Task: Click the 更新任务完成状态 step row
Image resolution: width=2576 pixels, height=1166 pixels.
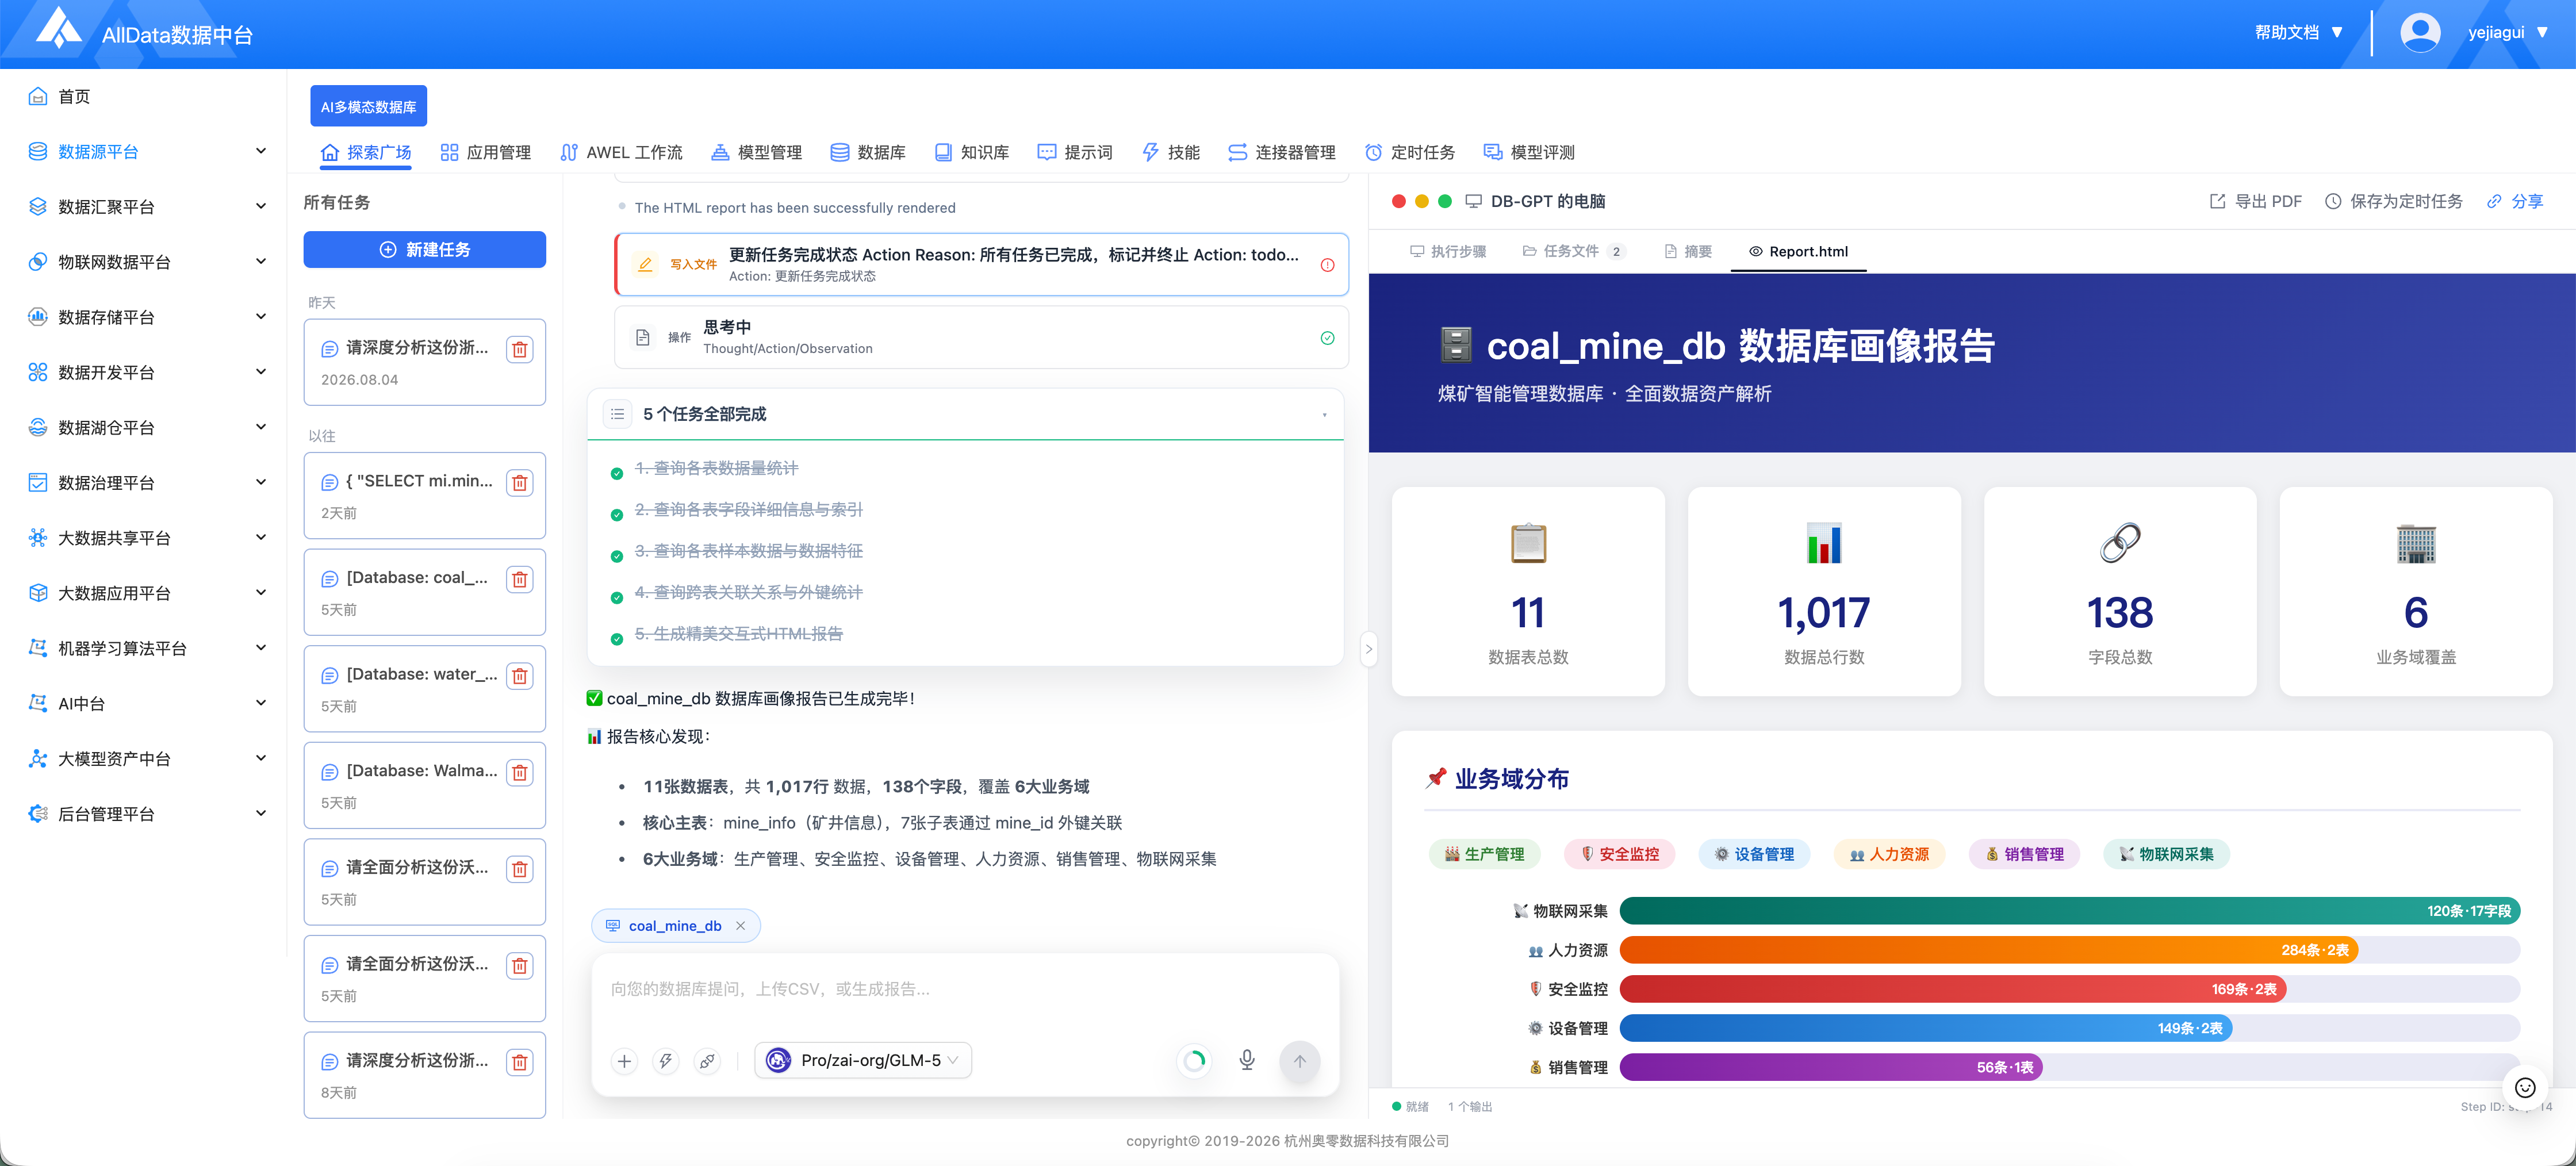Action: (981, 264)
